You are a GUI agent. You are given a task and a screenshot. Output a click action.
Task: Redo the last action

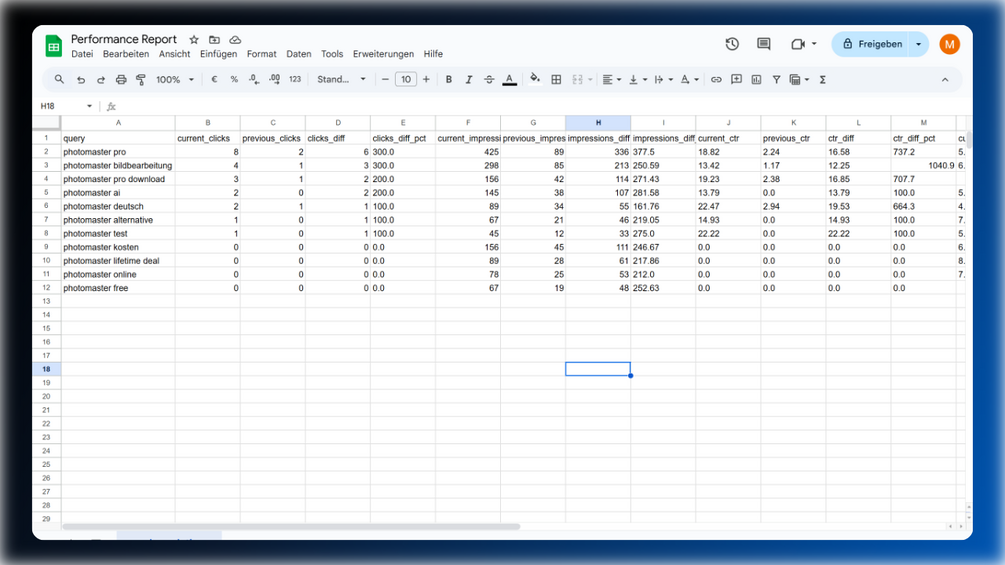click(101, 79)
